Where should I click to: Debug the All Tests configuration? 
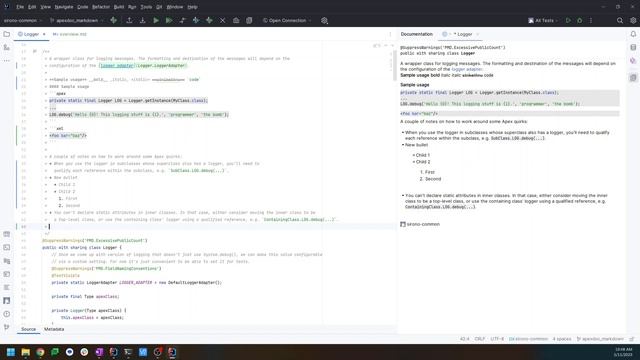tap(580, 20)
